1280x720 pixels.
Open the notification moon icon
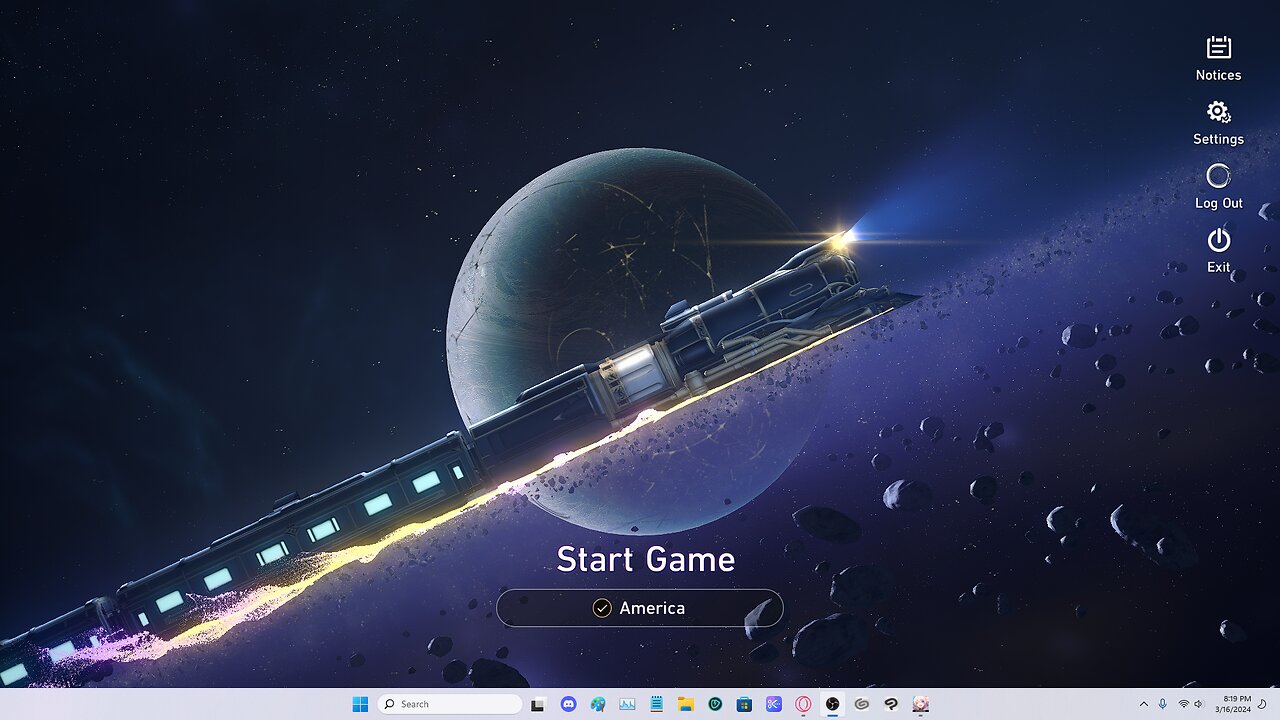coord(1262,704)
